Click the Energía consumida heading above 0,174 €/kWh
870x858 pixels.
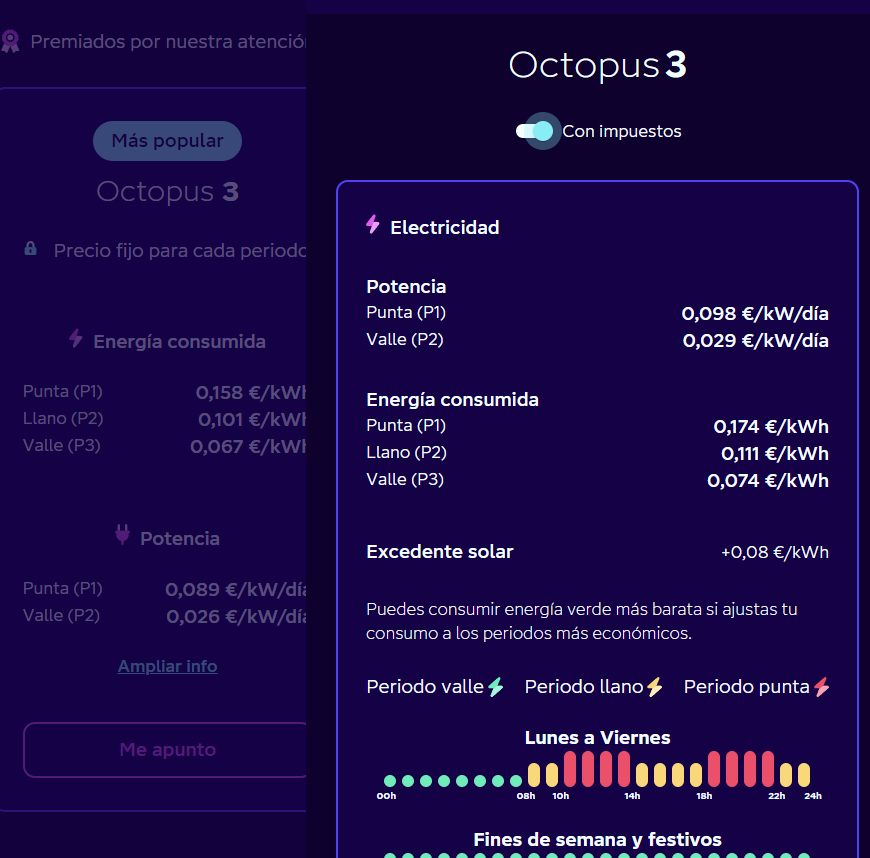click(452, 400)
